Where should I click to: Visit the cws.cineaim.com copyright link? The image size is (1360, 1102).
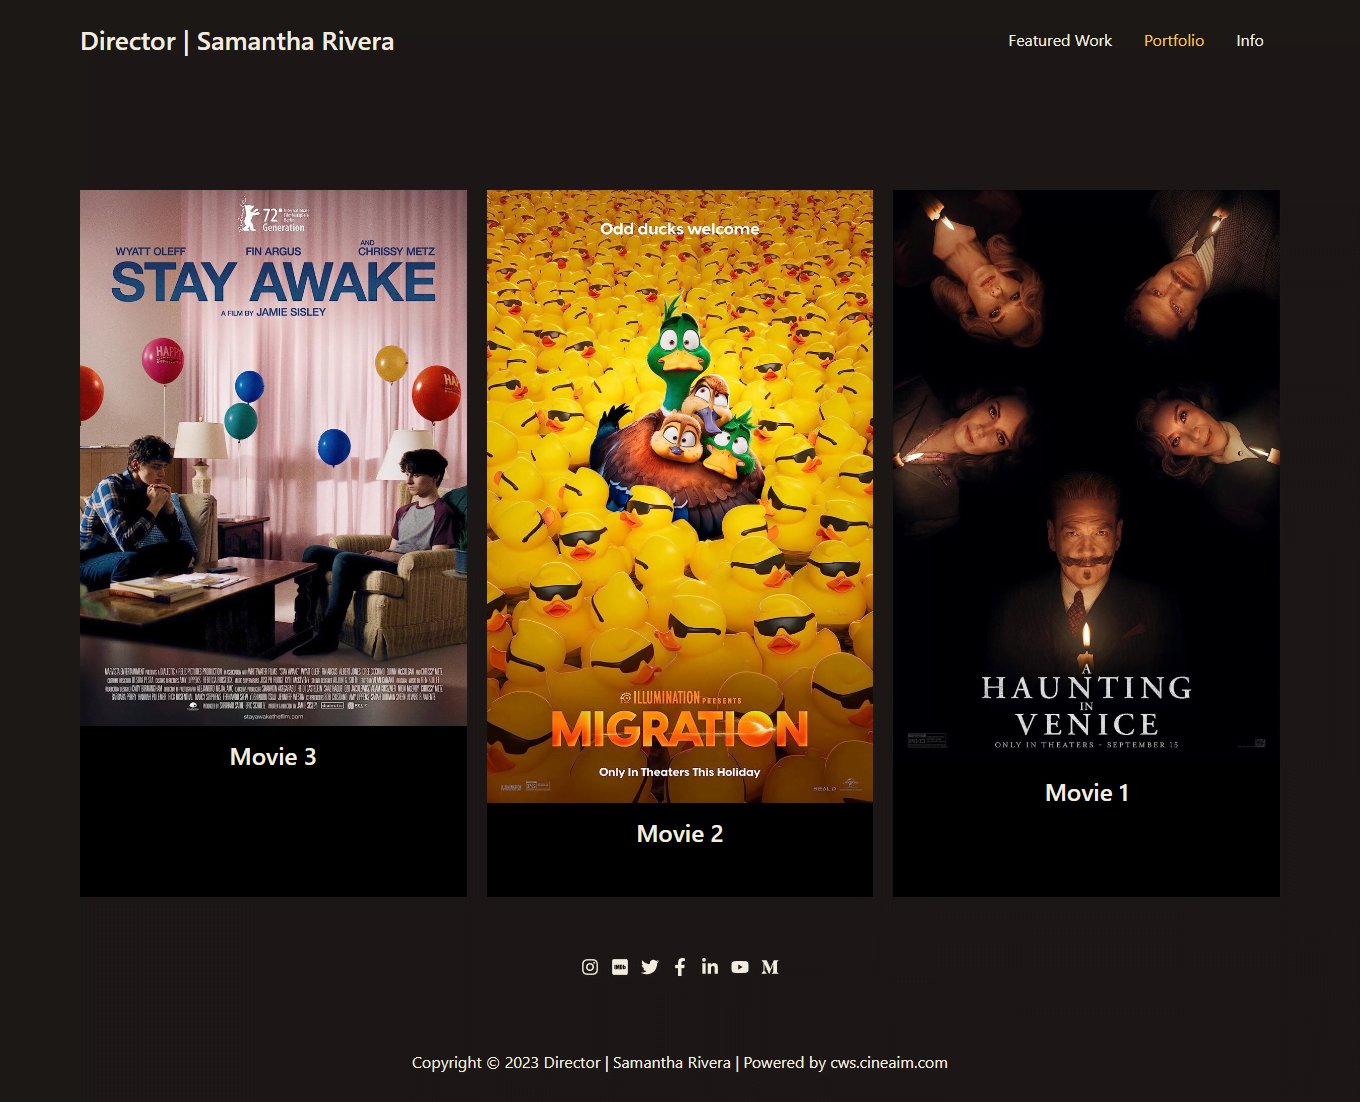(x=888, y=1062)
